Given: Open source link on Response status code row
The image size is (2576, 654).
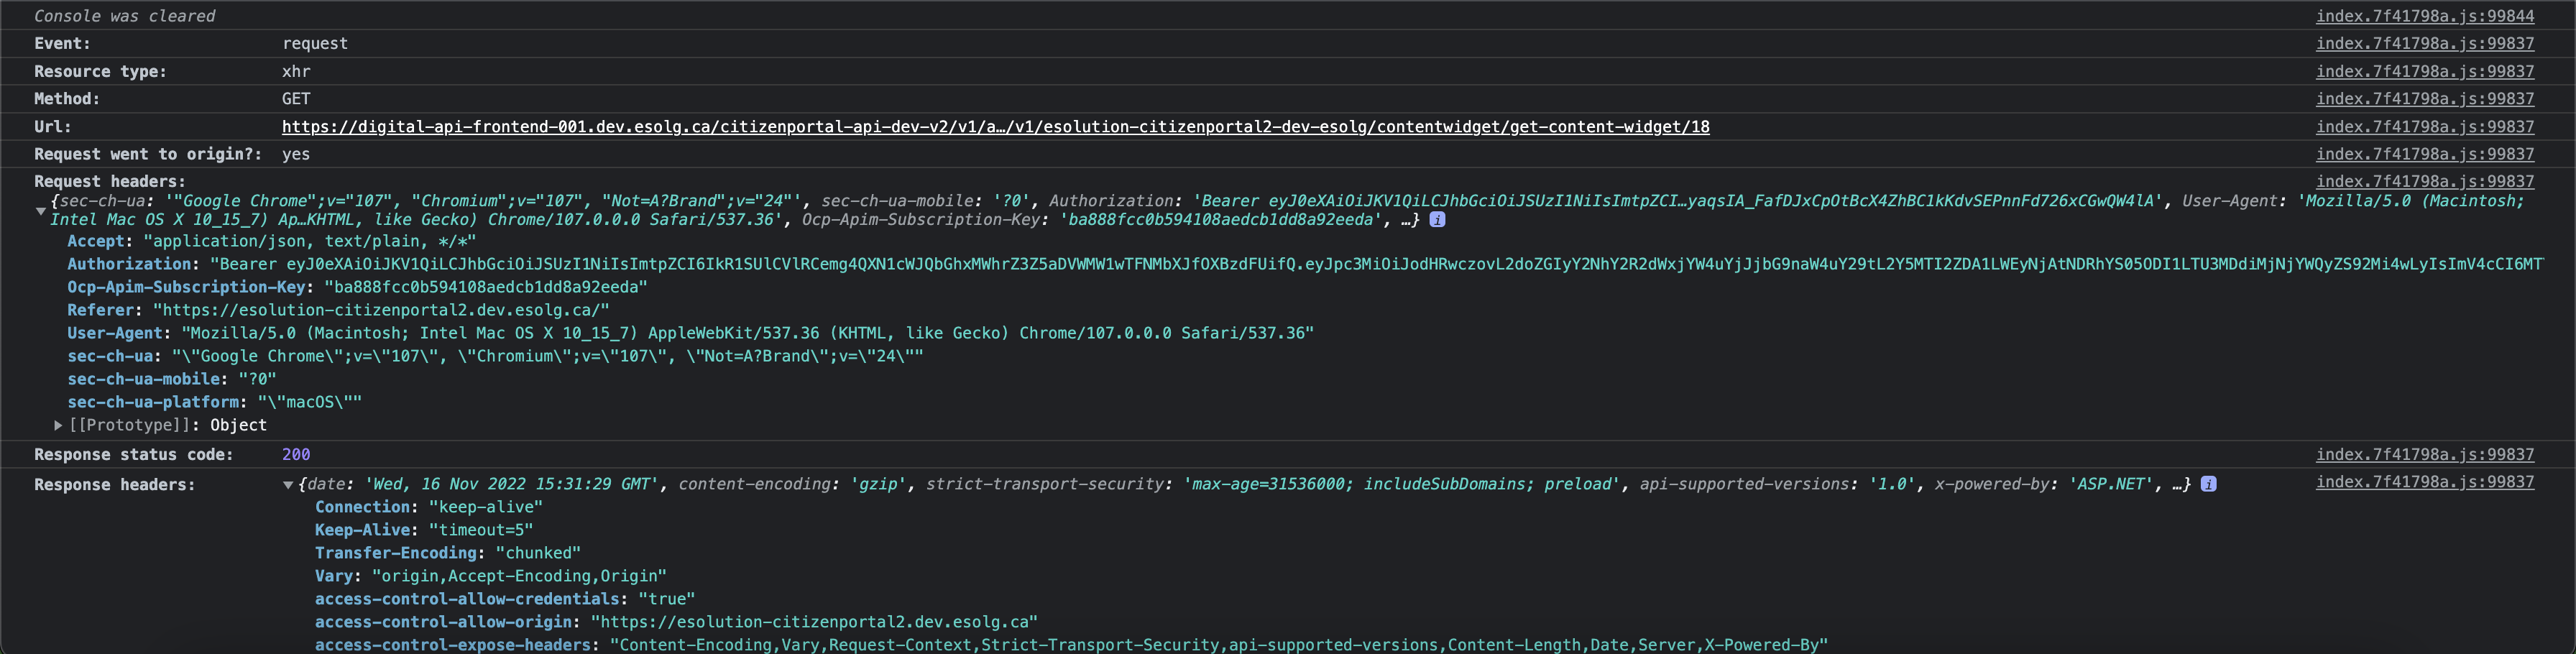Looking at the screenshot, I should 2425,455.
